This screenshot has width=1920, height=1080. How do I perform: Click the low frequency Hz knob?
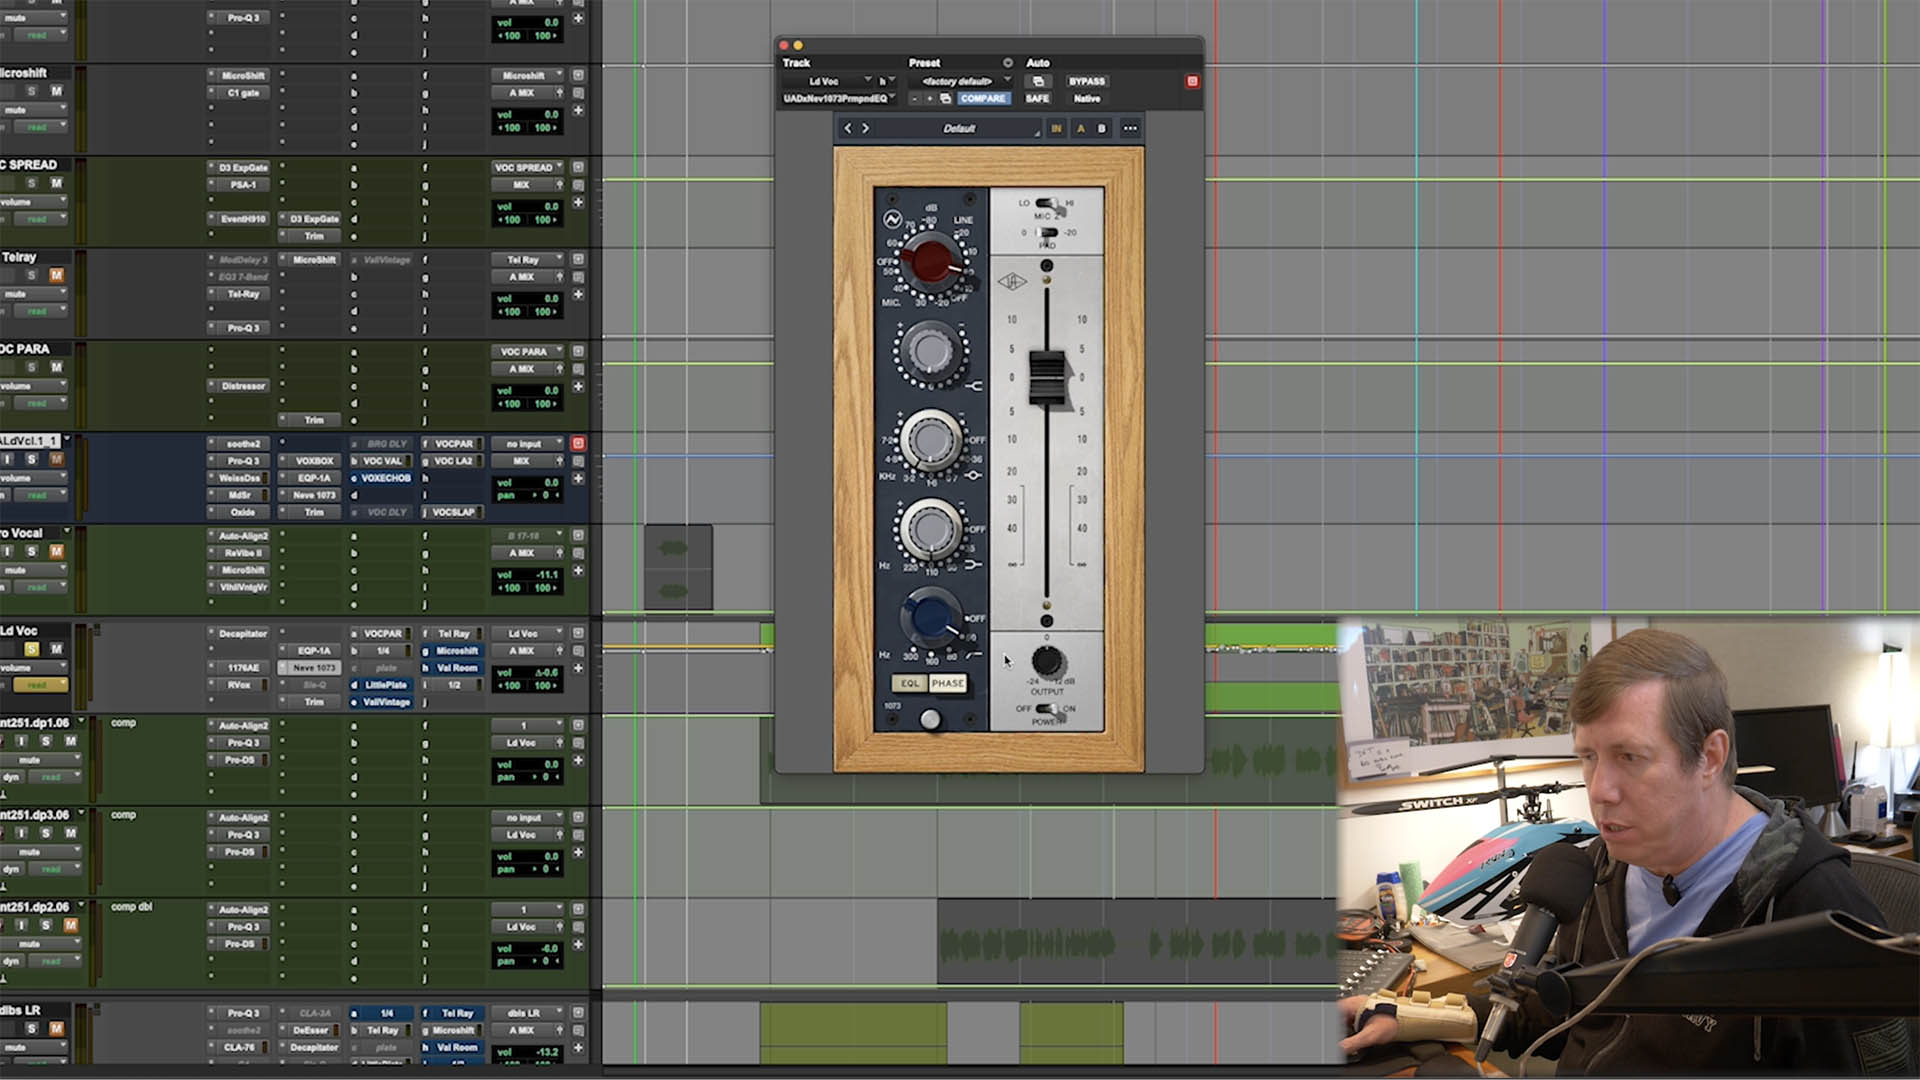point(932,528)
